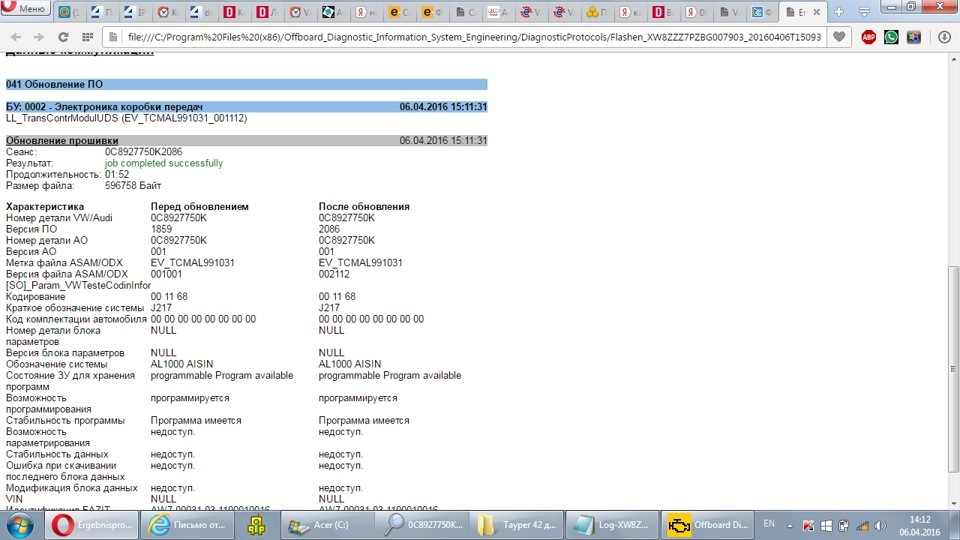
Task: Reload the page with the refresh icon
Action: (63, 37)
